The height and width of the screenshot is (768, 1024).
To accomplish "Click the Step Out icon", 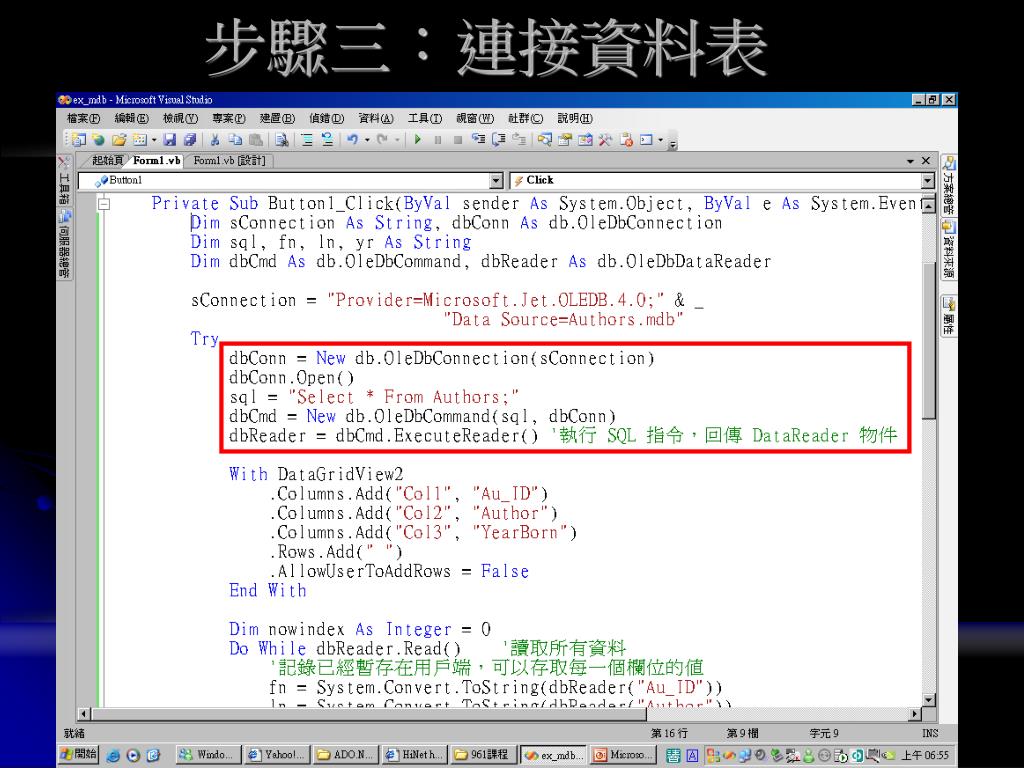I will [x=519, y=139].
